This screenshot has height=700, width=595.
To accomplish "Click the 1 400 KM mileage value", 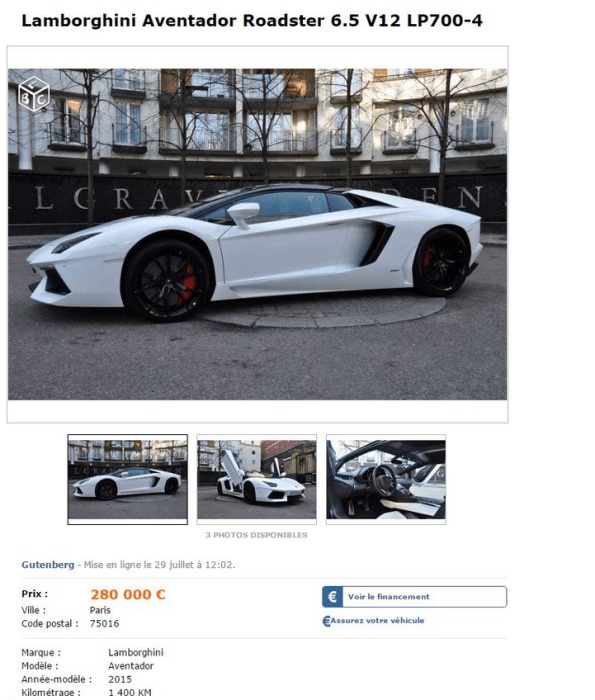I will tap(130, 693).
